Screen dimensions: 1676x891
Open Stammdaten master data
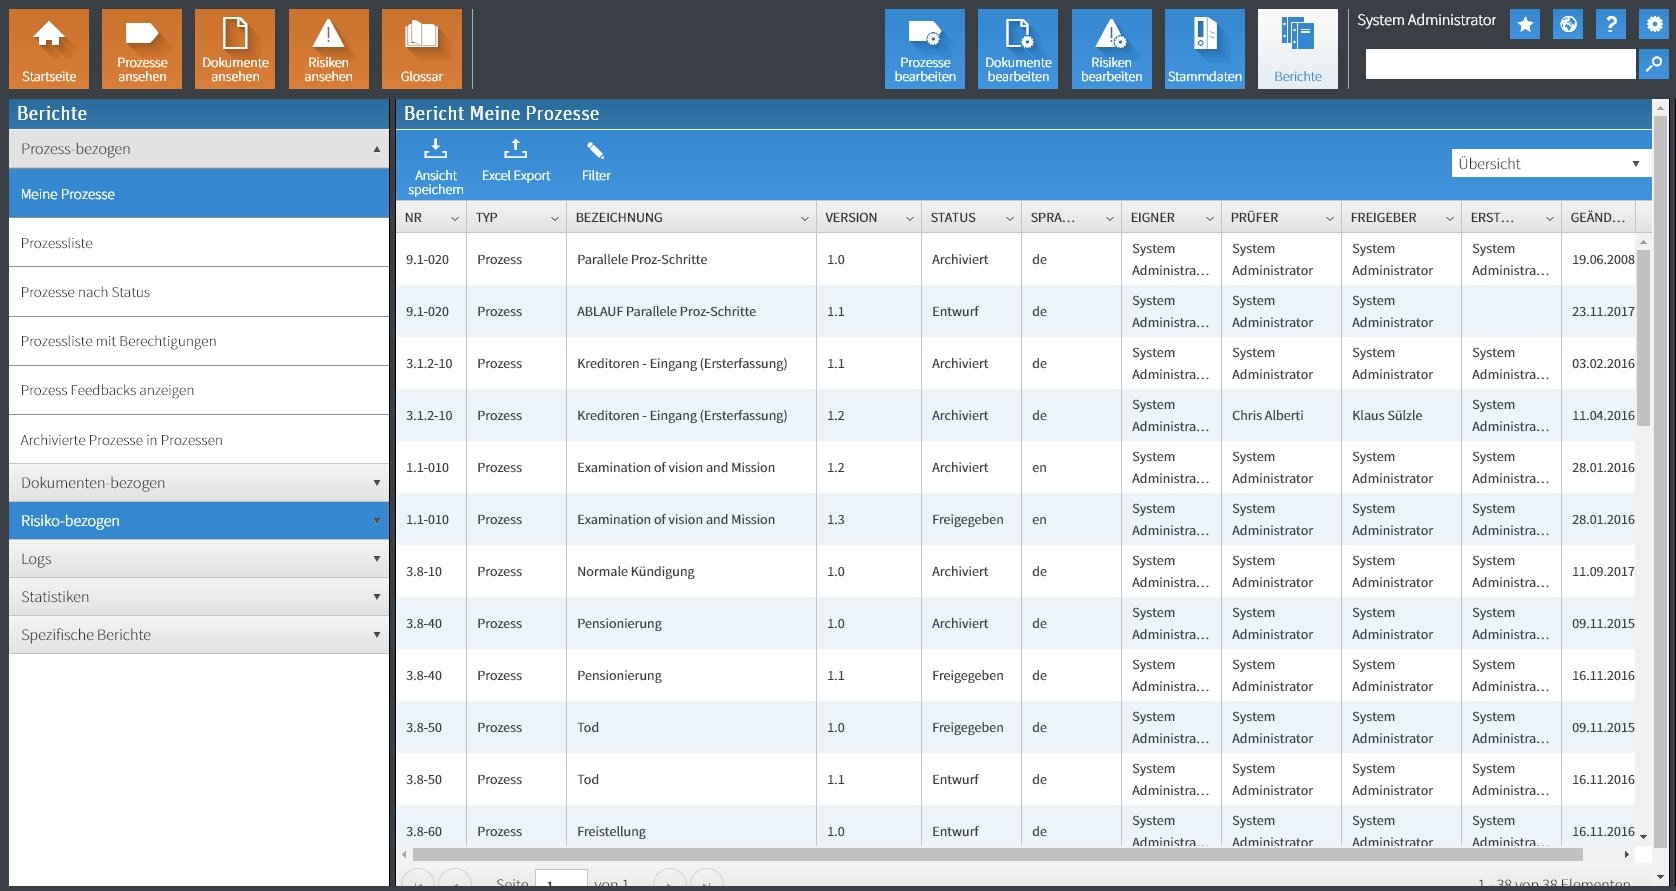pyautogui.click(x=1205, y=49)
